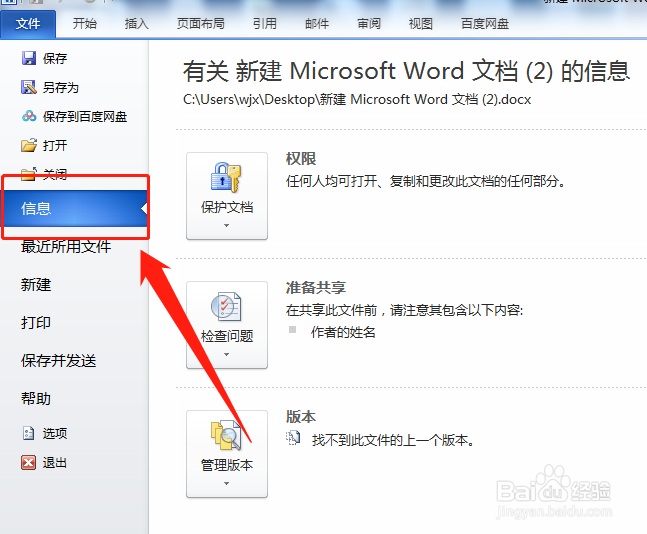
Task: Click the red Exit X icon
Action: 28,462
